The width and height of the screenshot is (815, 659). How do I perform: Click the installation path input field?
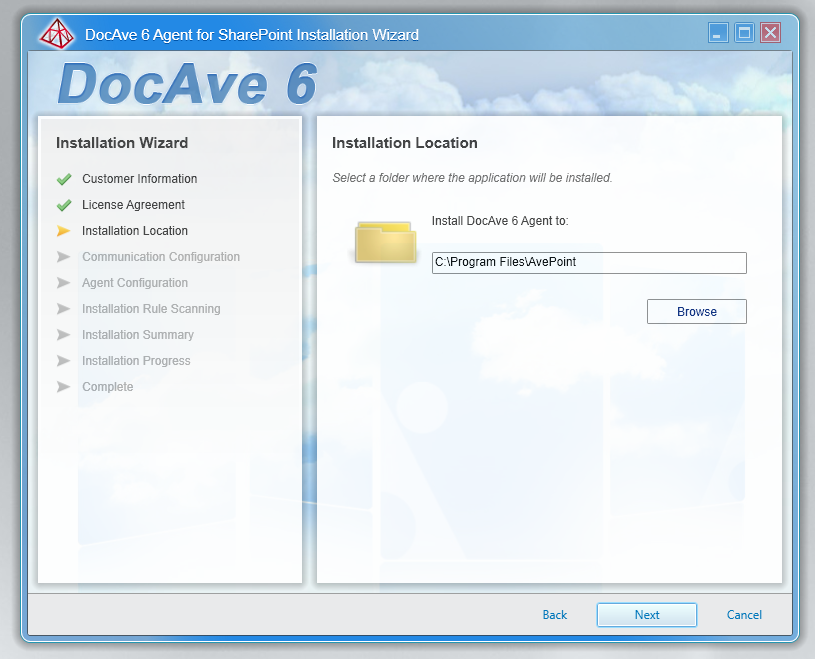[589, 262]
